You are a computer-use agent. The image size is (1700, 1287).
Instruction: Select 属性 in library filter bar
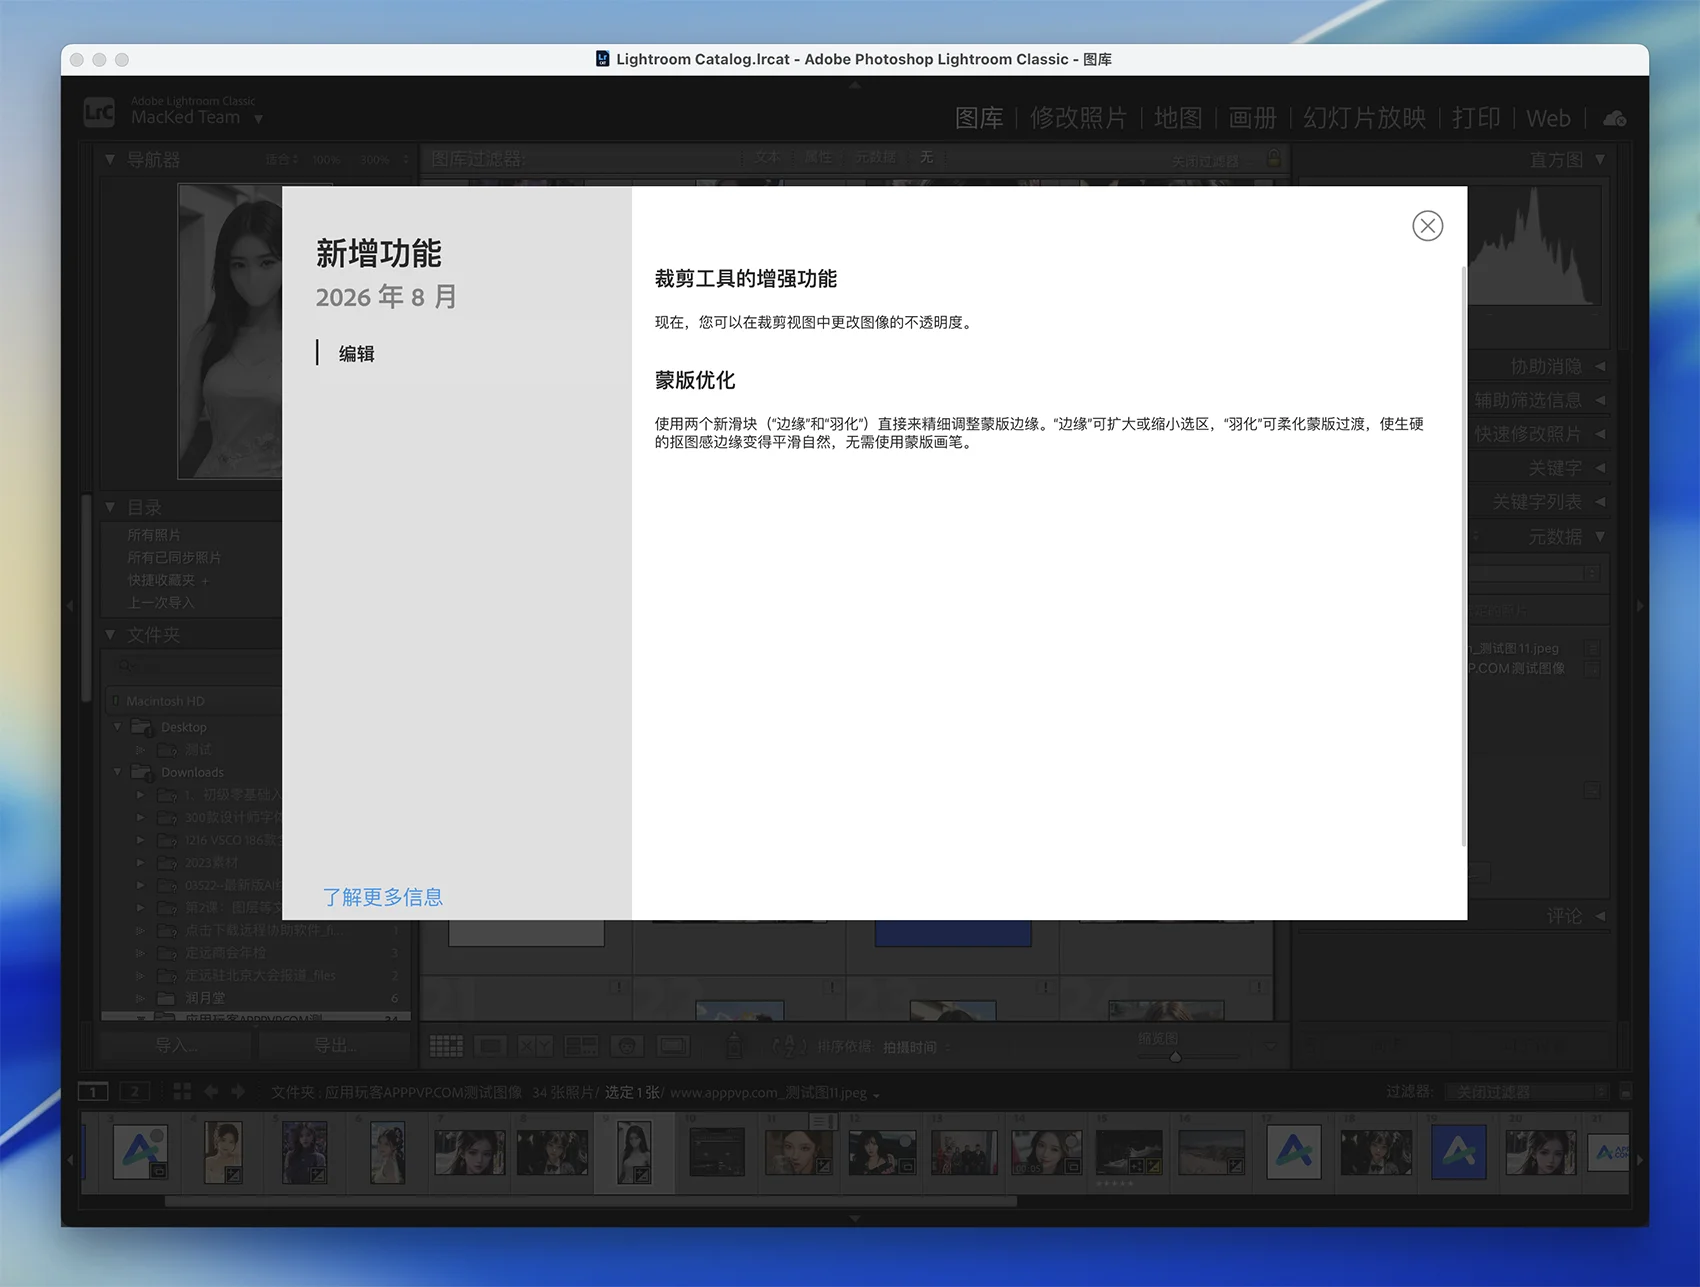pos(818,157)
